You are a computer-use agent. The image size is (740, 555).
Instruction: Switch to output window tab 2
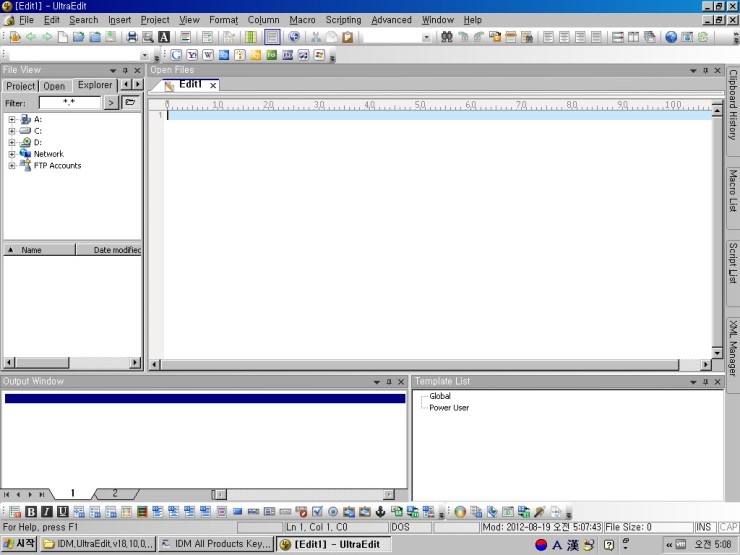click(115, 494)
